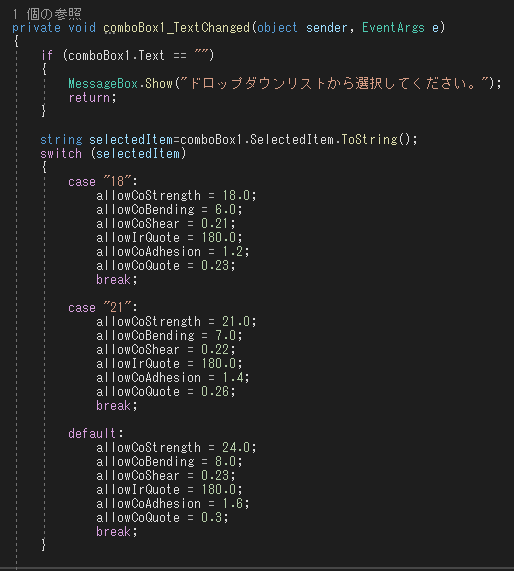Click allowCoAdhesion = 1.4 value
The width and height of the screenshot is (514, 571).
pos(232,377)
